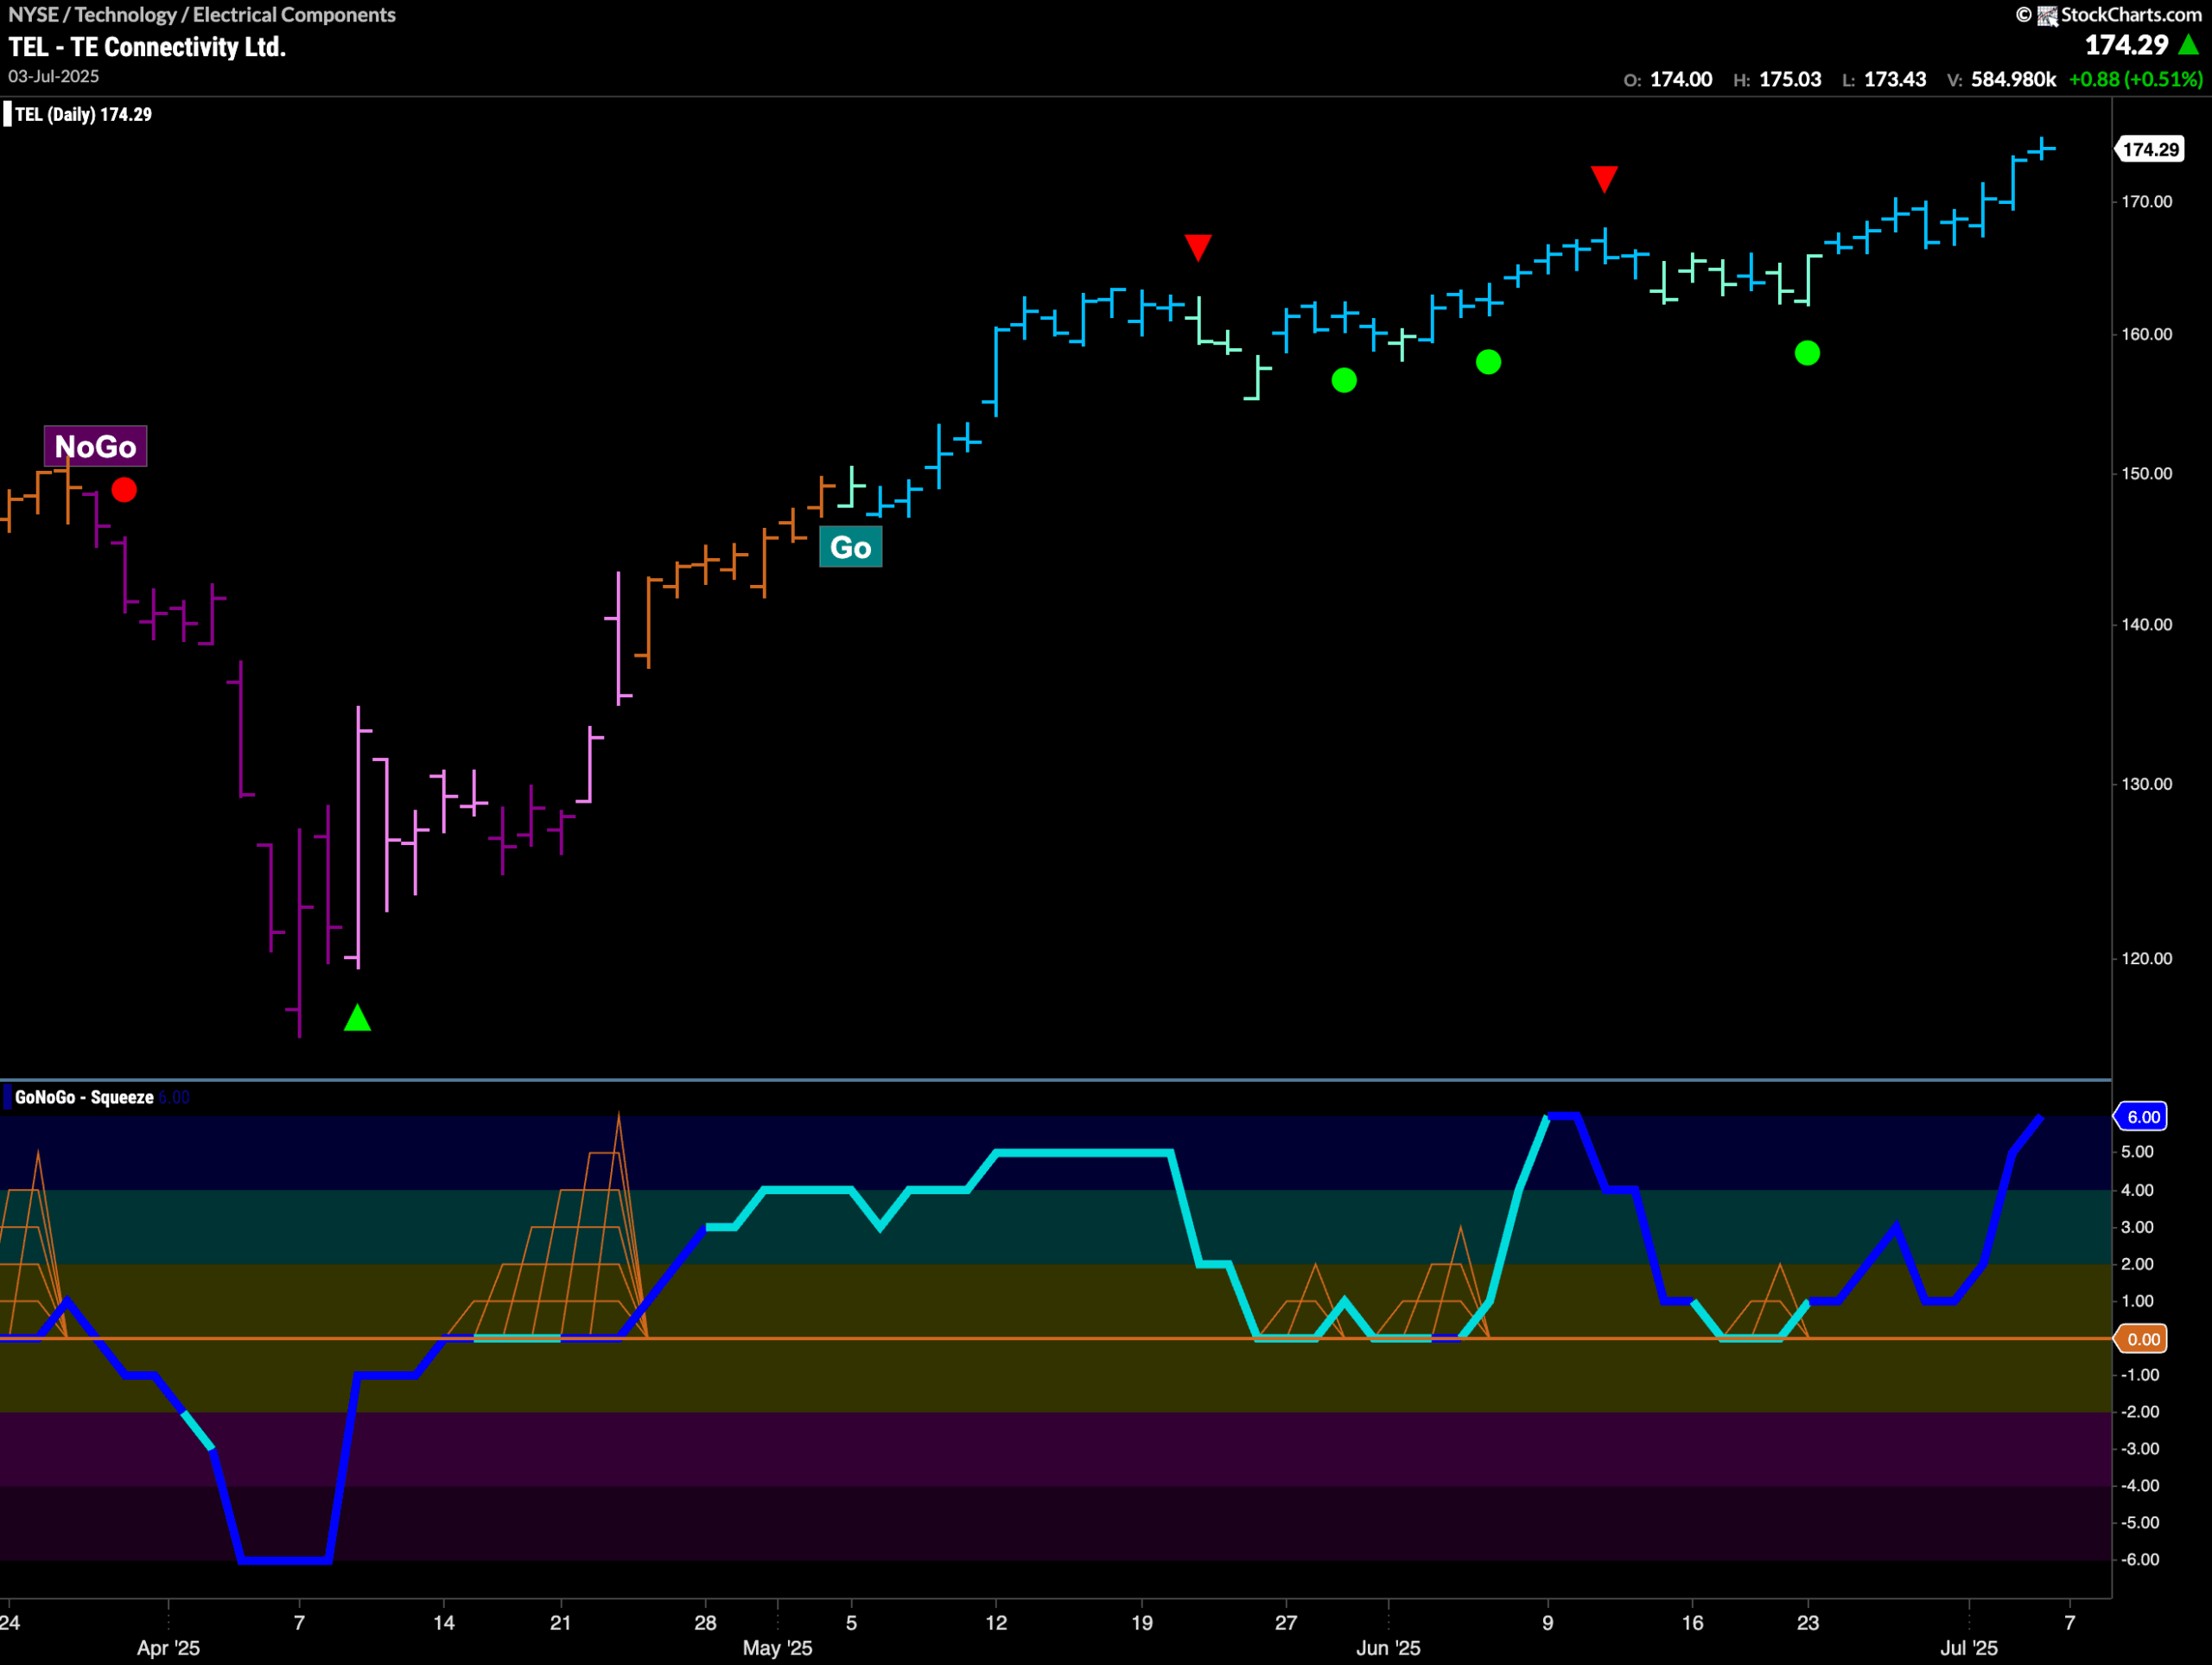Click the middle green circle in early June

click(x=1488, y=362)
